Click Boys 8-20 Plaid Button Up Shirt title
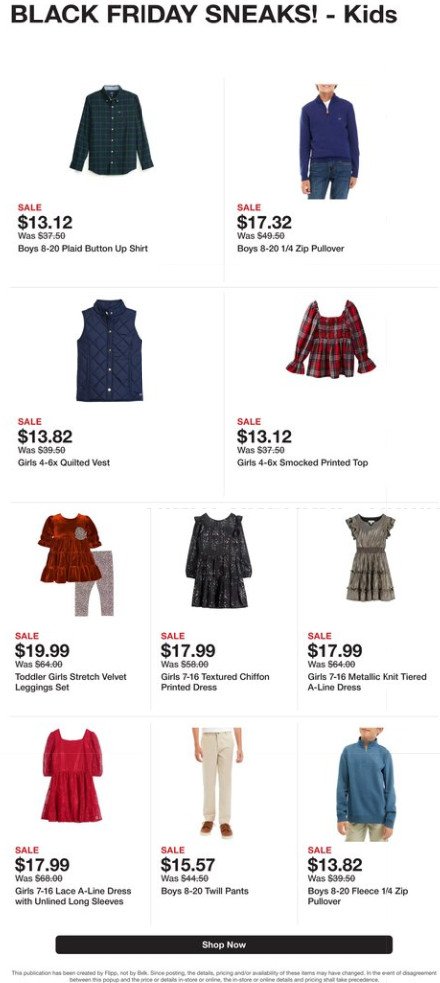Viewport: 440px width, 983px height. (83, 249)
